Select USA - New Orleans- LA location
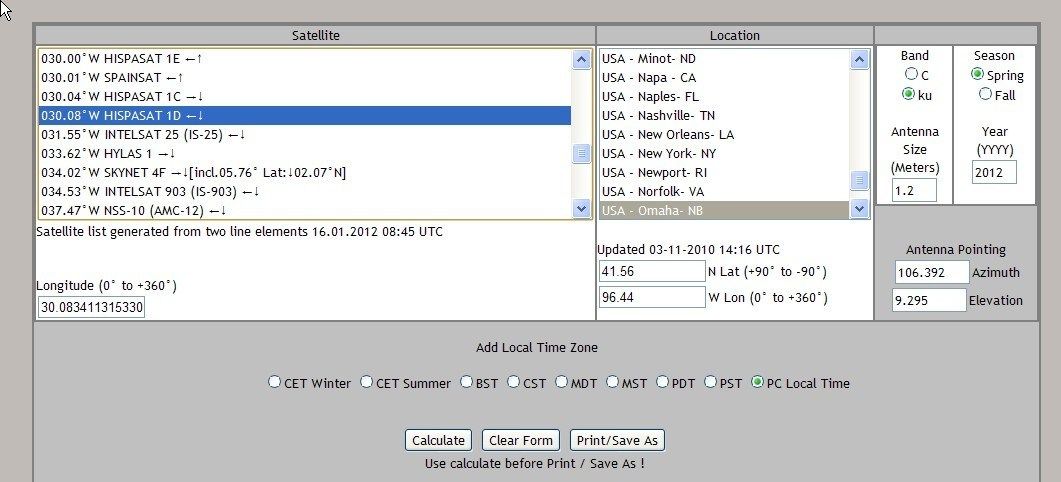The width and height of the screenshot is (1061, 482). tap(724, 135)
